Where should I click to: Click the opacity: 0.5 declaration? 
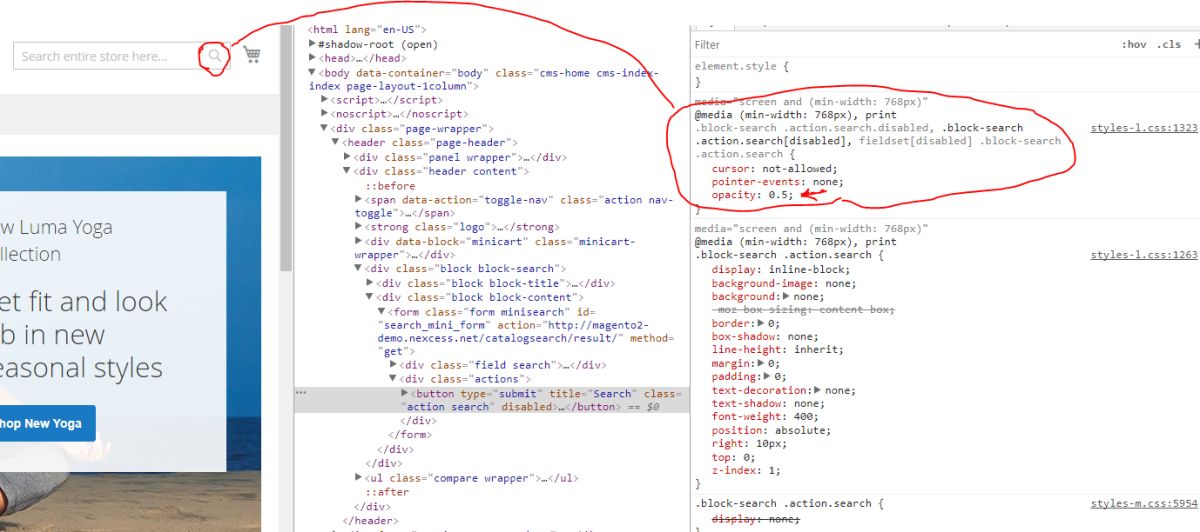point(753,195)
